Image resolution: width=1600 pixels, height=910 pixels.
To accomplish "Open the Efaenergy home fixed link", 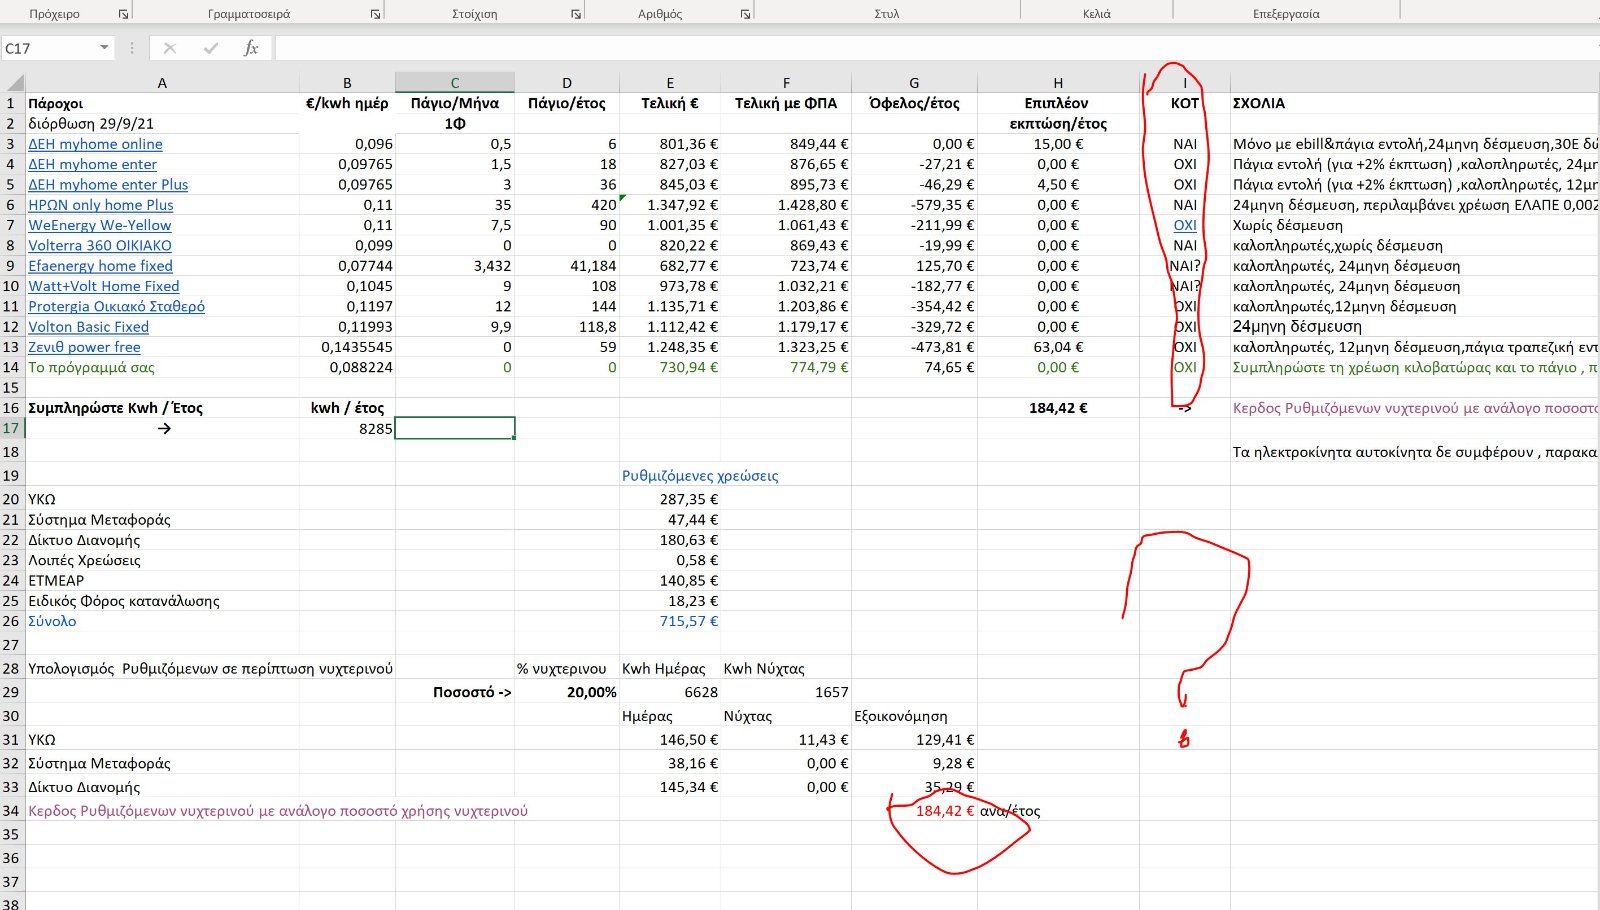I will point(100,266).
